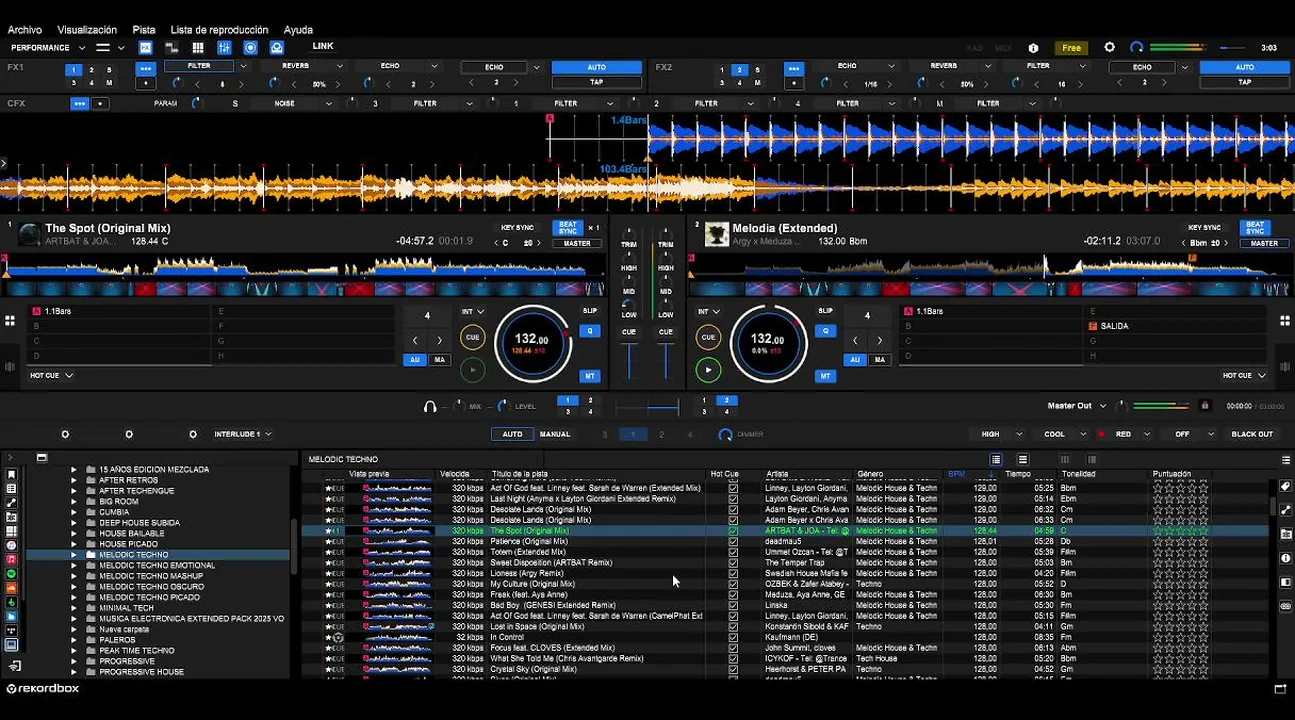Toggle checkbox for Patience (Original Mix)
Image resolution: width=1295 pixels, height=720 pixels.
point(733,541)
